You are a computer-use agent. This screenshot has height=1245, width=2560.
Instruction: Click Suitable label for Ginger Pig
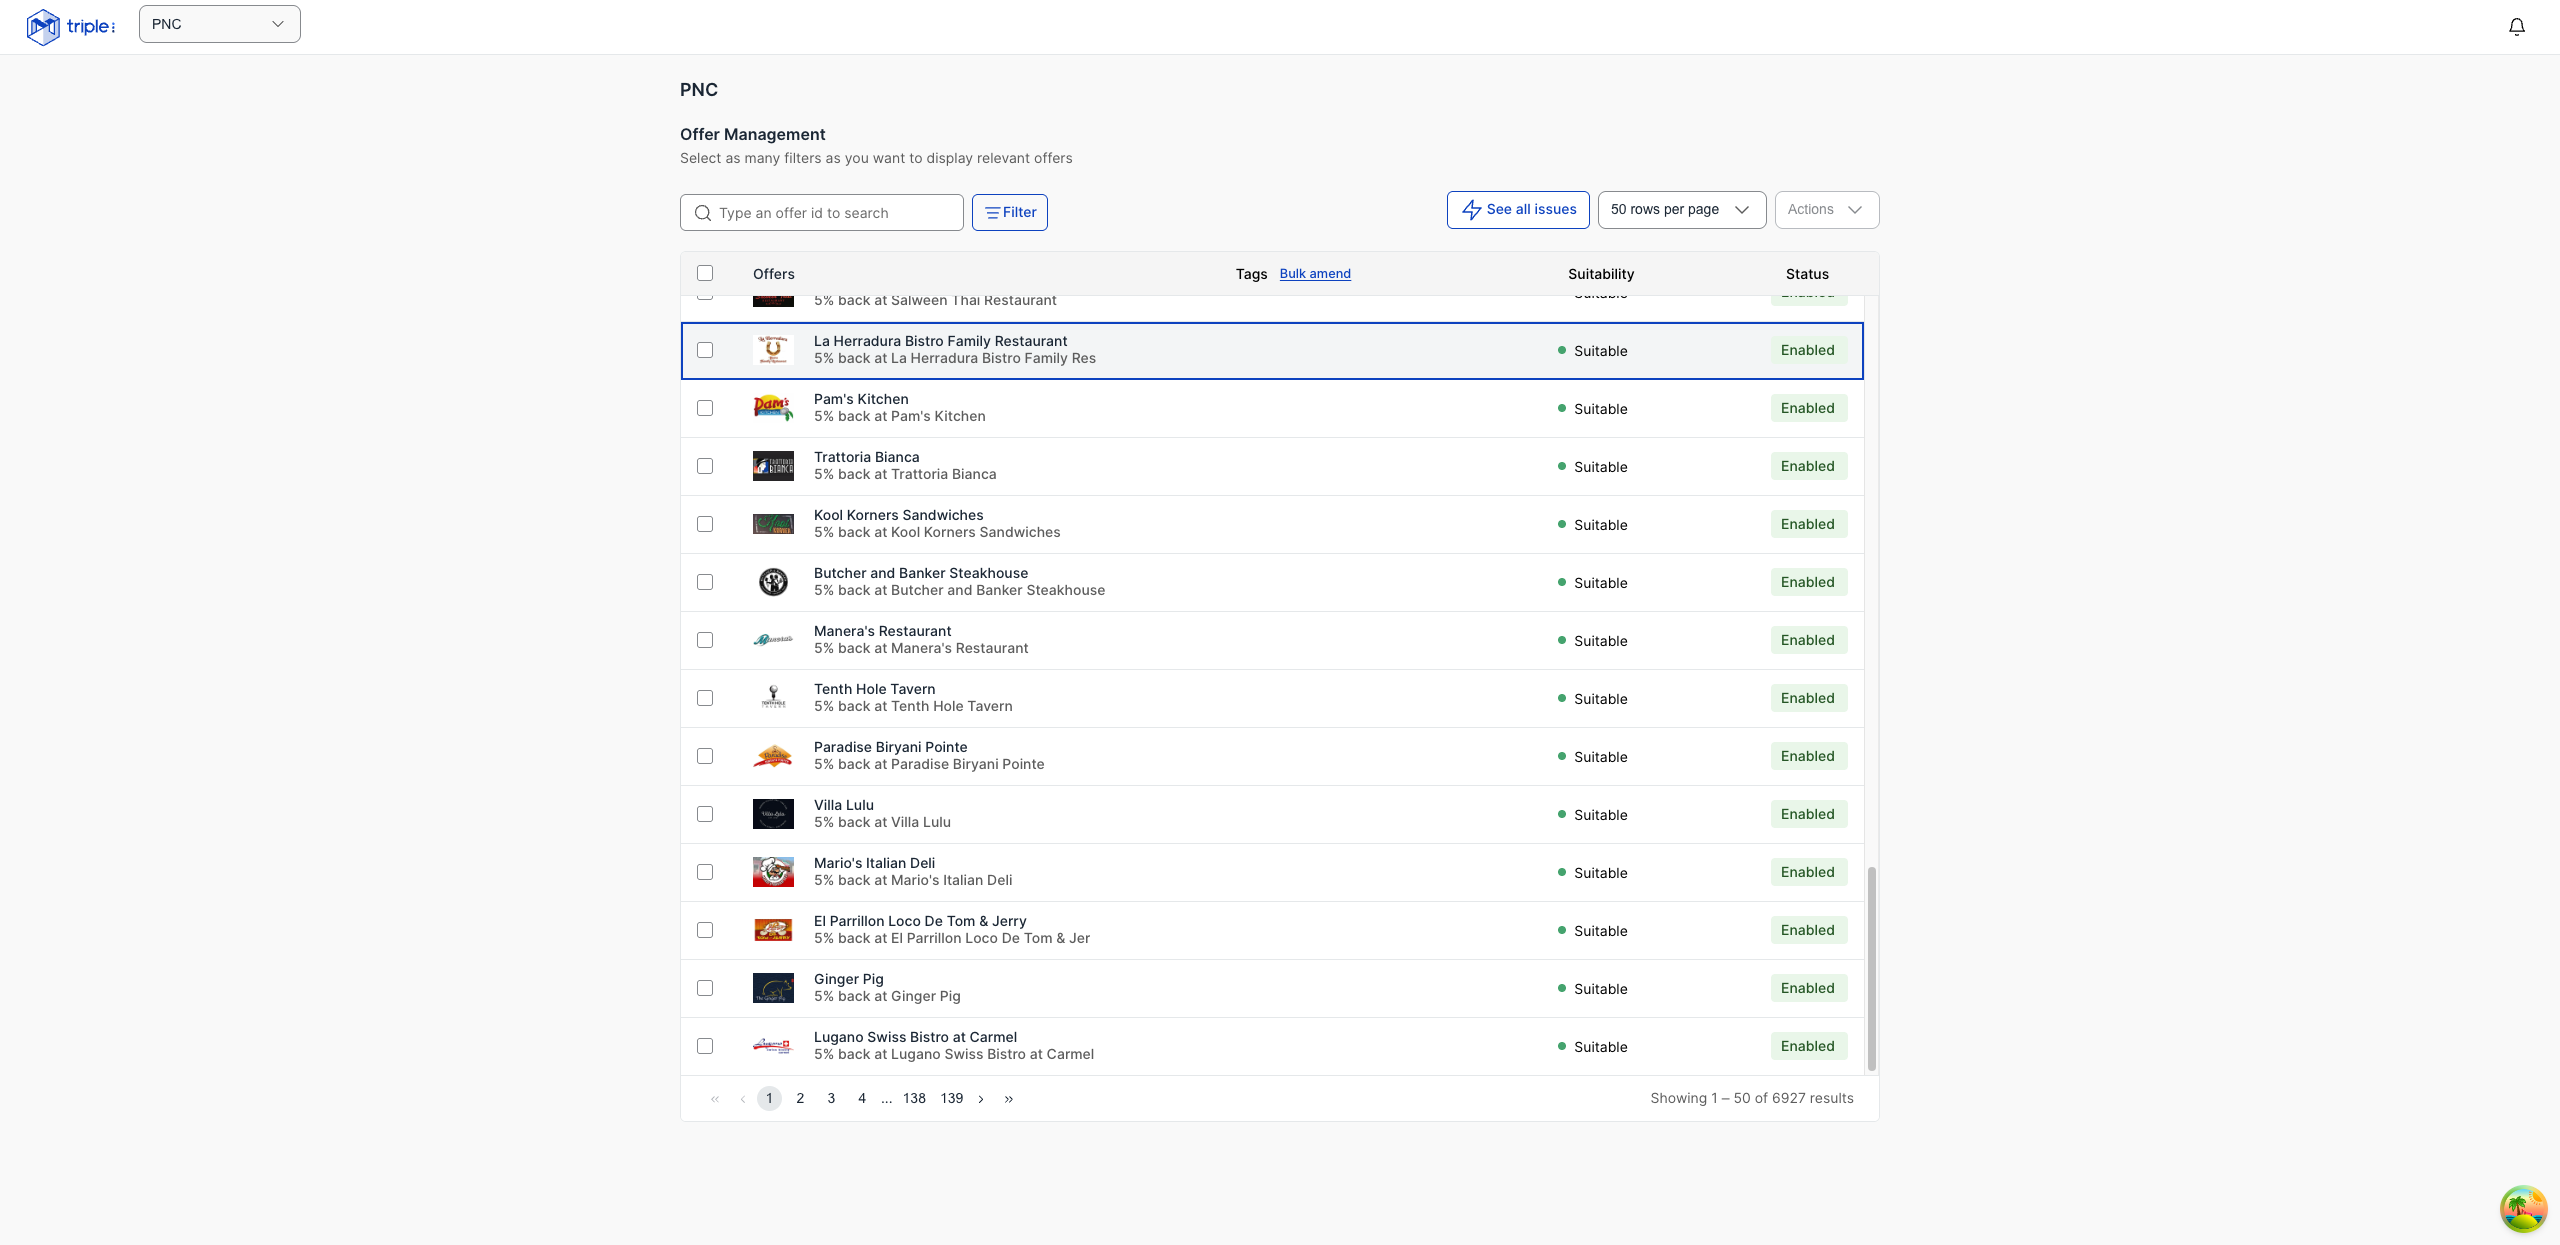pyautogui.click(x=1600, y=989)
